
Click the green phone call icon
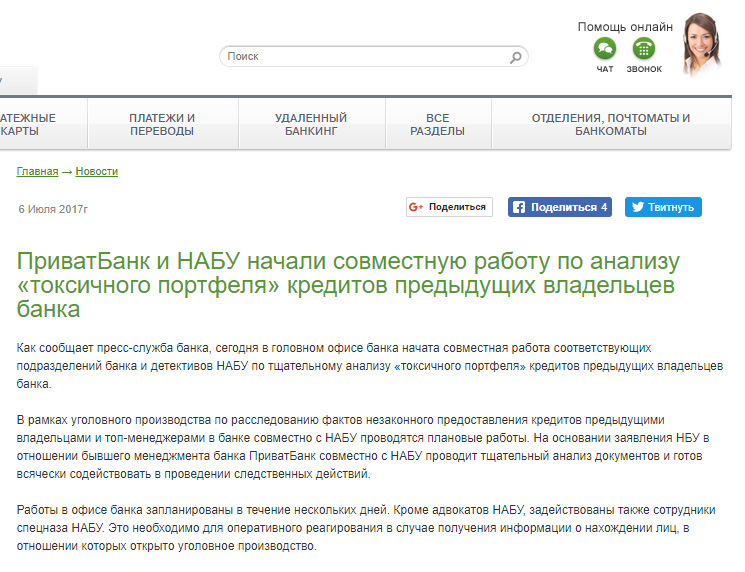[x=644, y=48]
